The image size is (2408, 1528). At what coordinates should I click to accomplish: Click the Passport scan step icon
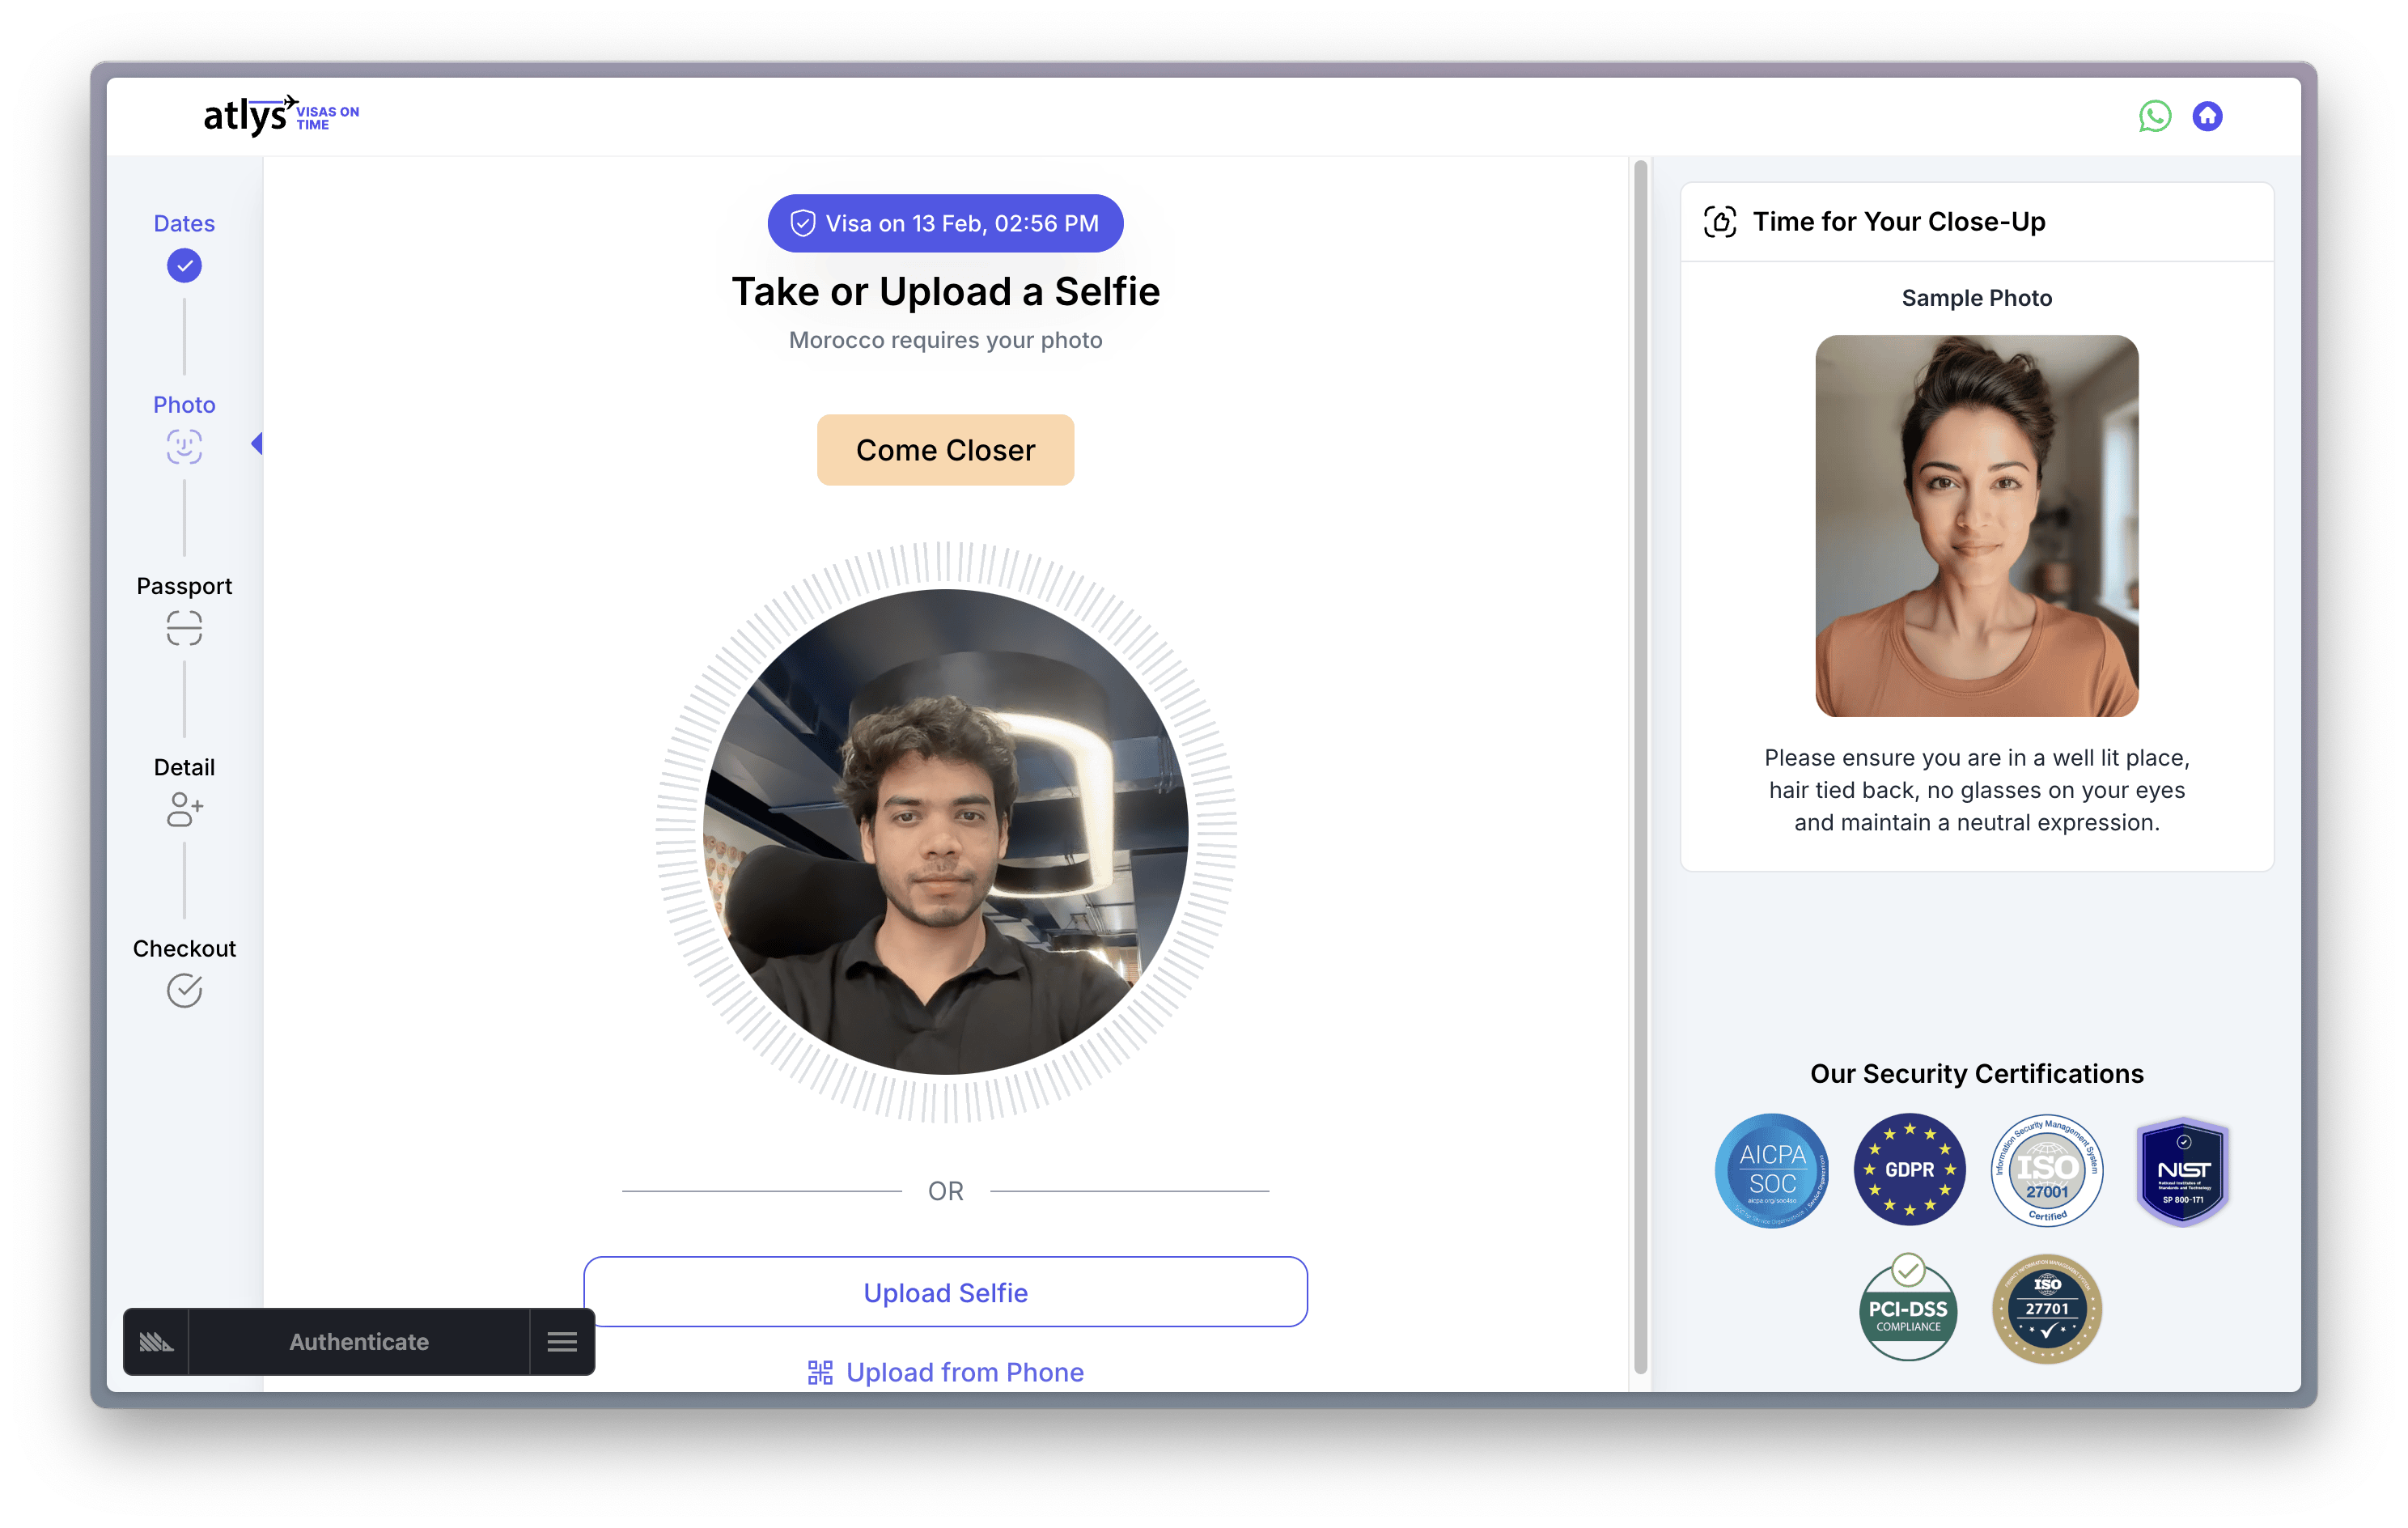coord(184,628)
